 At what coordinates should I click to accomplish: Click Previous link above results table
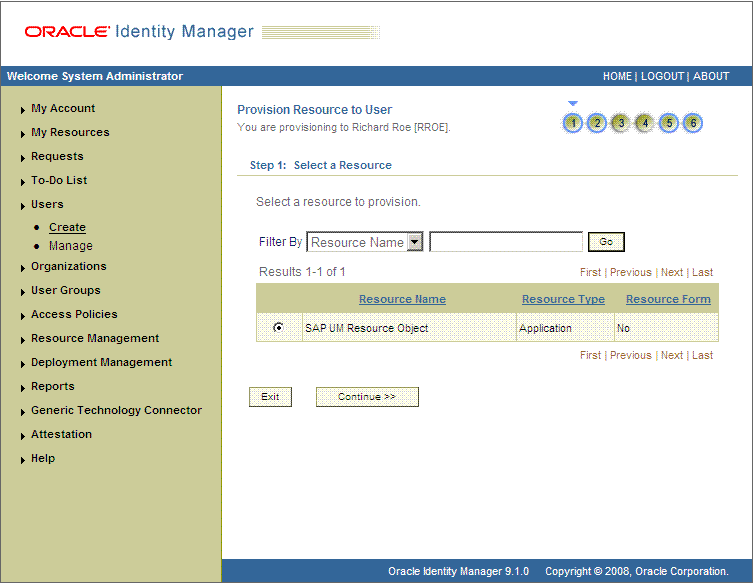pos(631,272)
